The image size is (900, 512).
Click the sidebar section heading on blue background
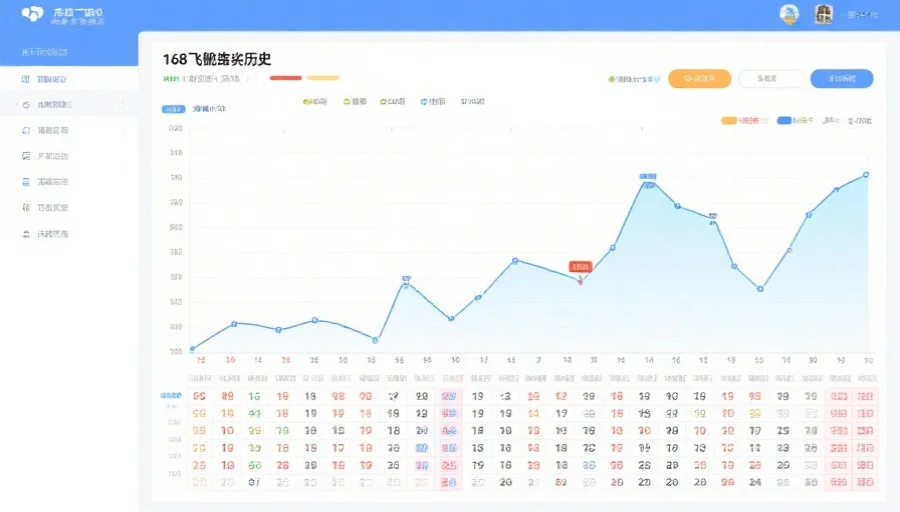pyautogui.click(x=45, y=52)
